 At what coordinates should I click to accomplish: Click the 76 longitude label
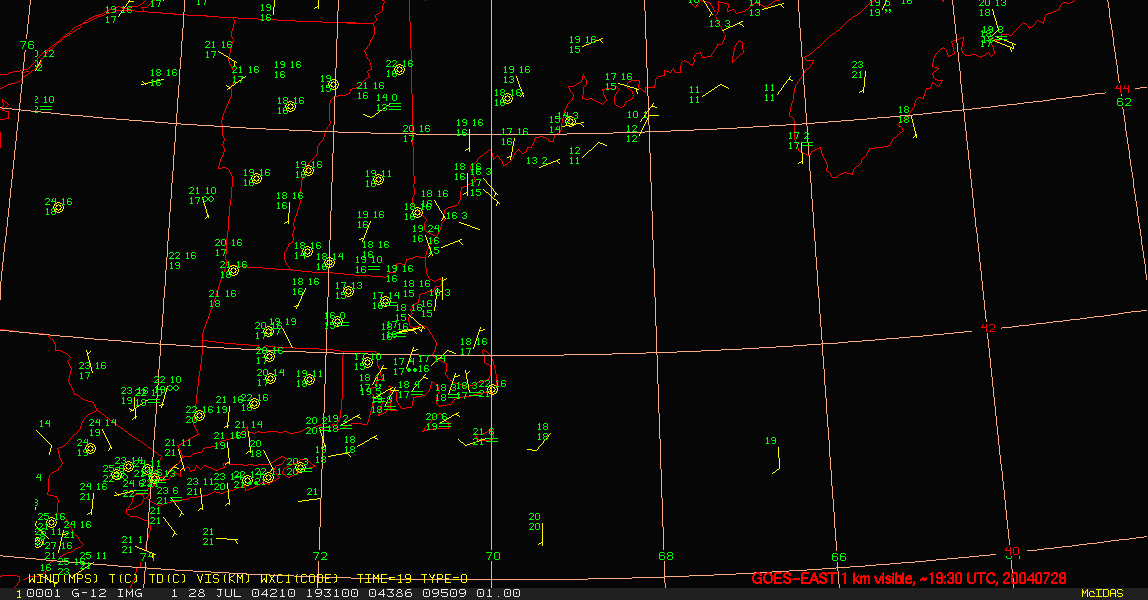[27, 45]
